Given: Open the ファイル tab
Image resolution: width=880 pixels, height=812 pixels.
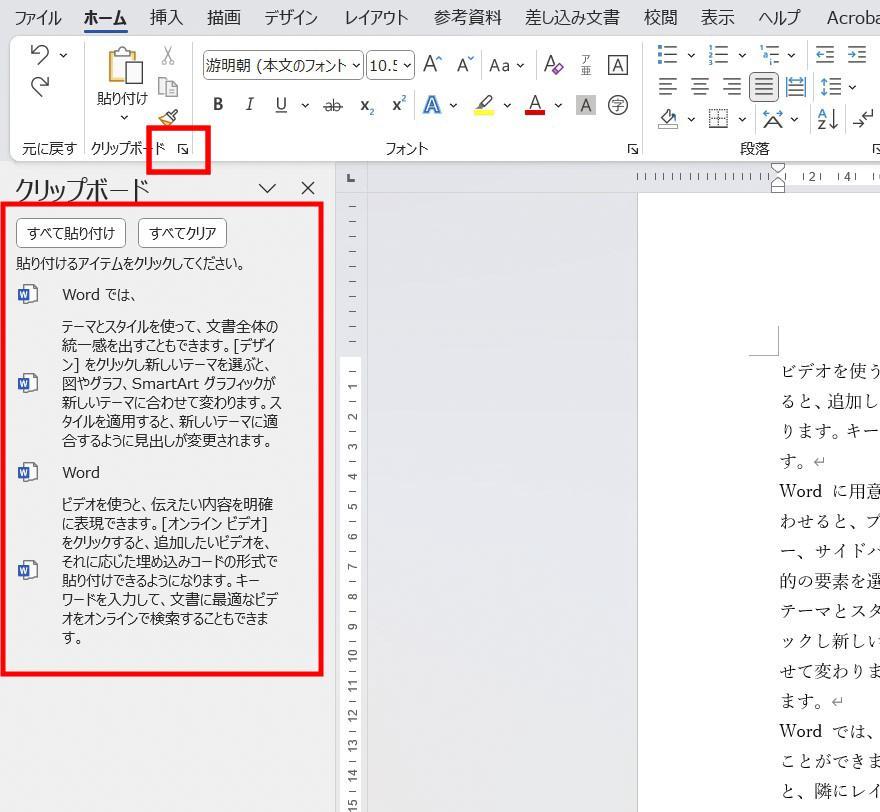Looking at the screenshot, I should pos(38,18).
